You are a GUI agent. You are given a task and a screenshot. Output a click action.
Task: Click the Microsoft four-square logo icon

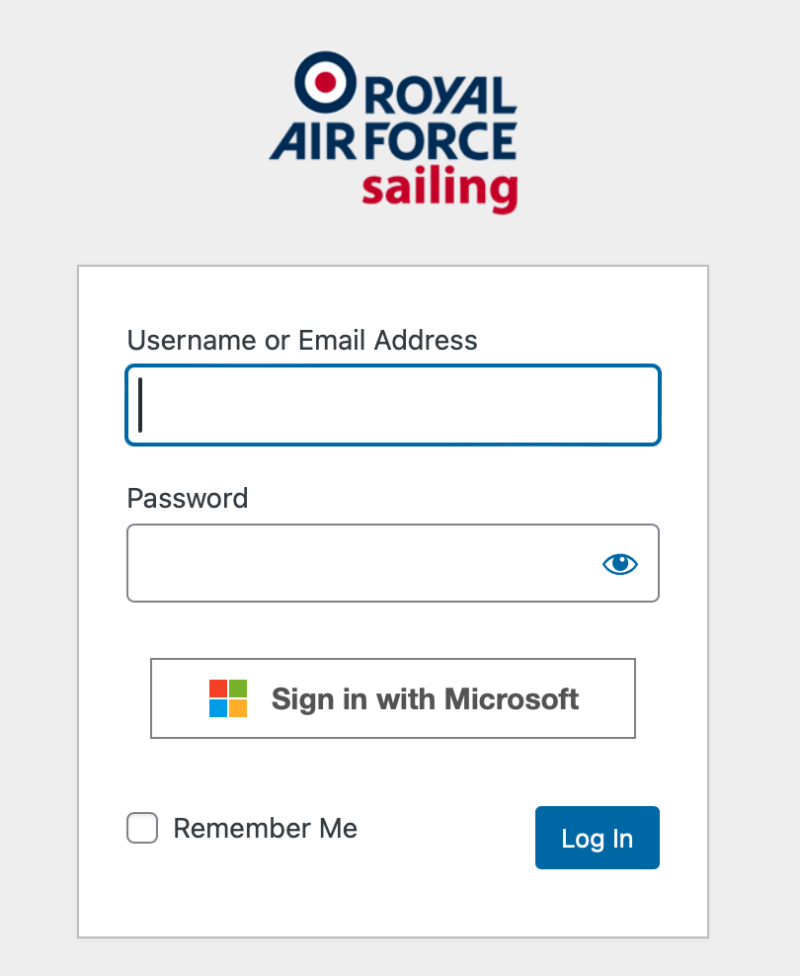coord(228,698)
